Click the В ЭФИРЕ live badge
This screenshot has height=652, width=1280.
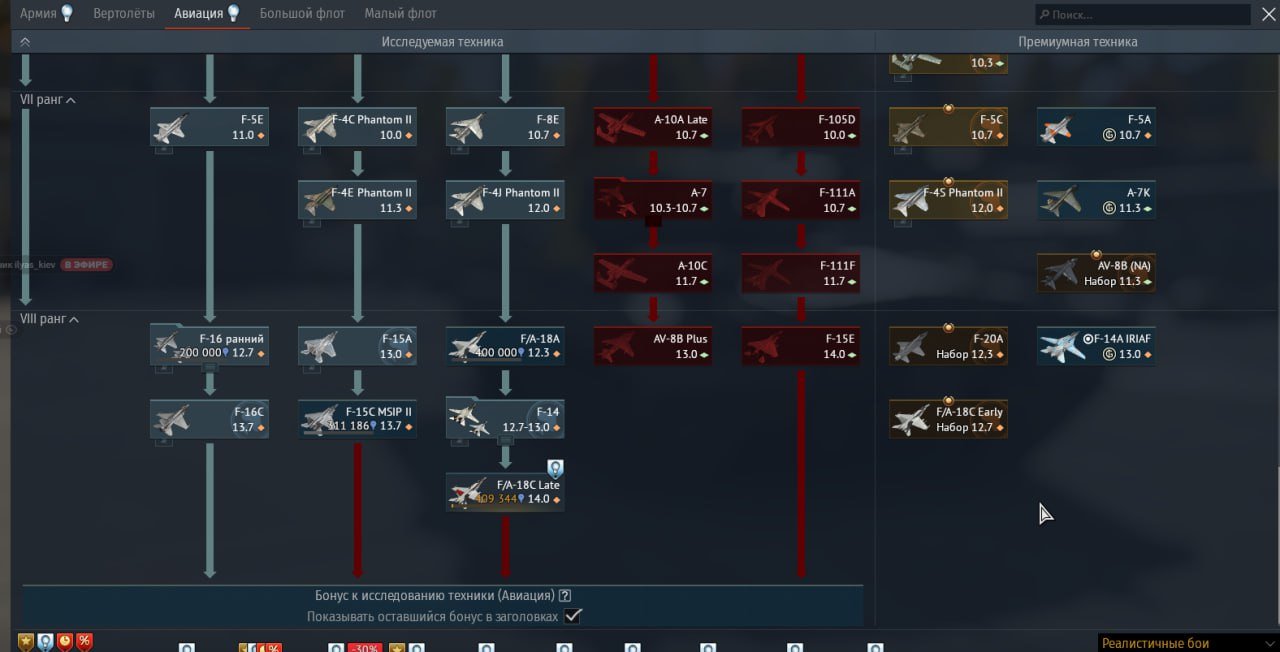[x=86, y=265]
